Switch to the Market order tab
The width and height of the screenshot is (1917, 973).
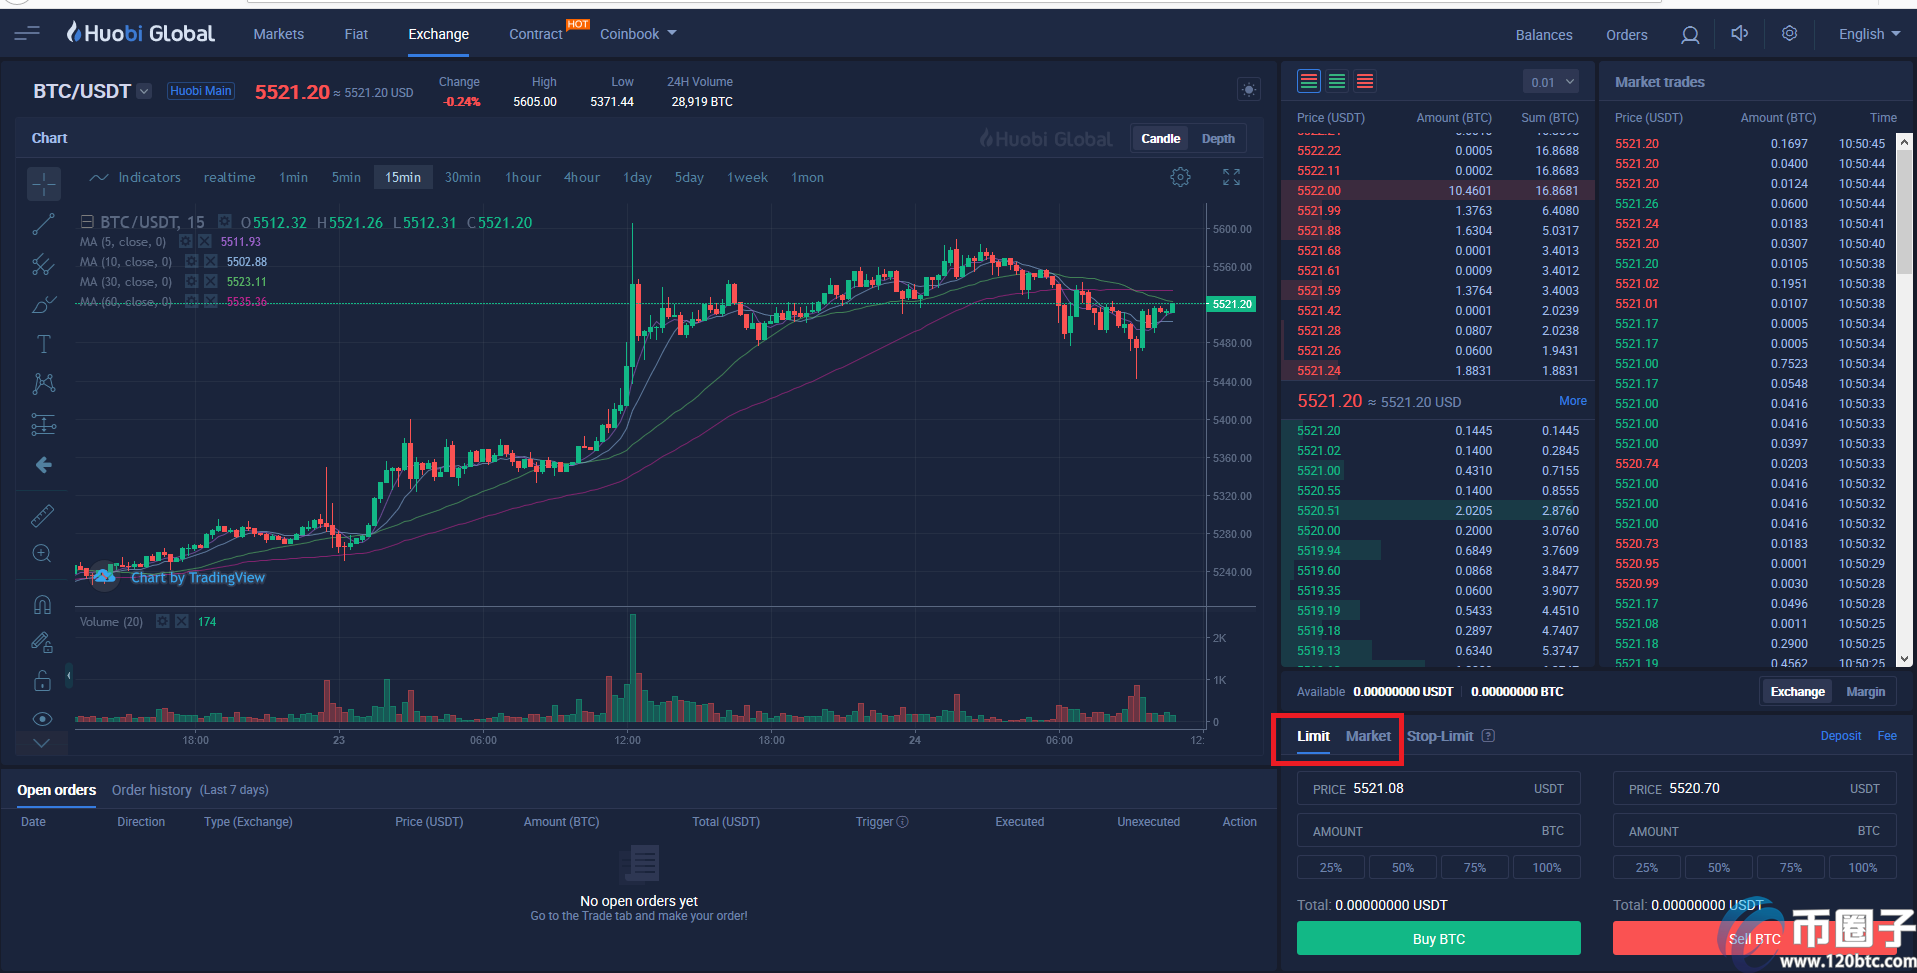point(1367,736)
